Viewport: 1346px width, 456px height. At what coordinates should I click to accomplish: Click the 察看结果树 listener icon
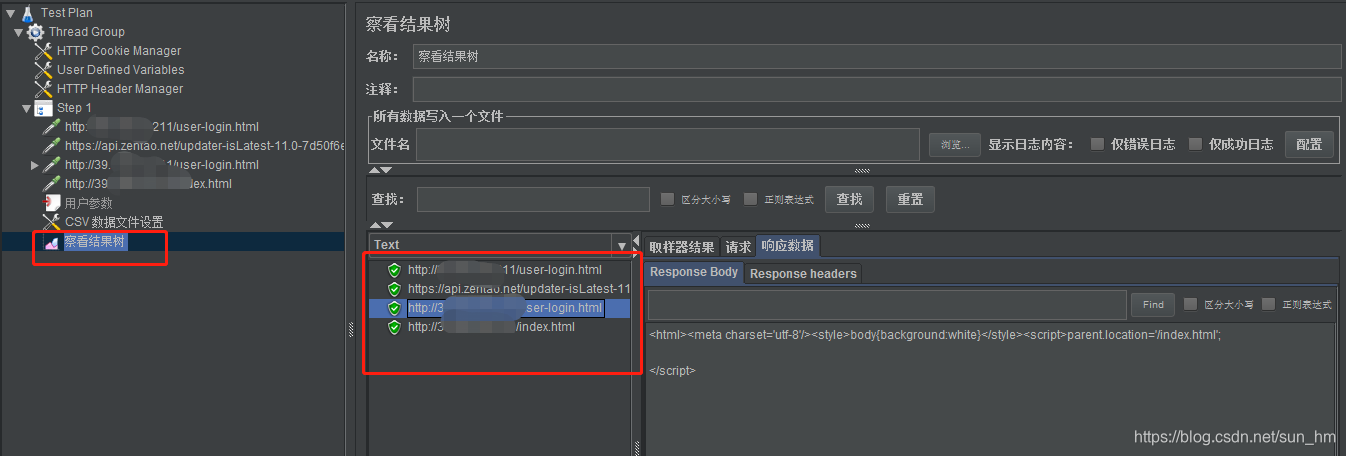[x=51, y=242]
